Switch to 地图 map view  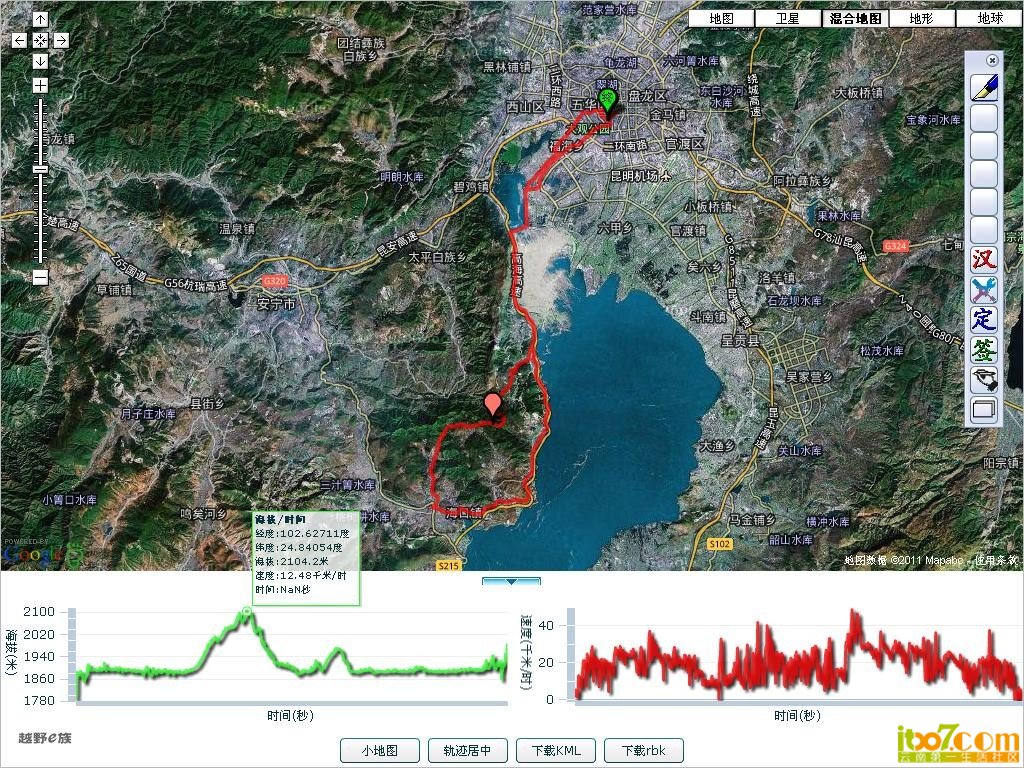tap(722, 18)
